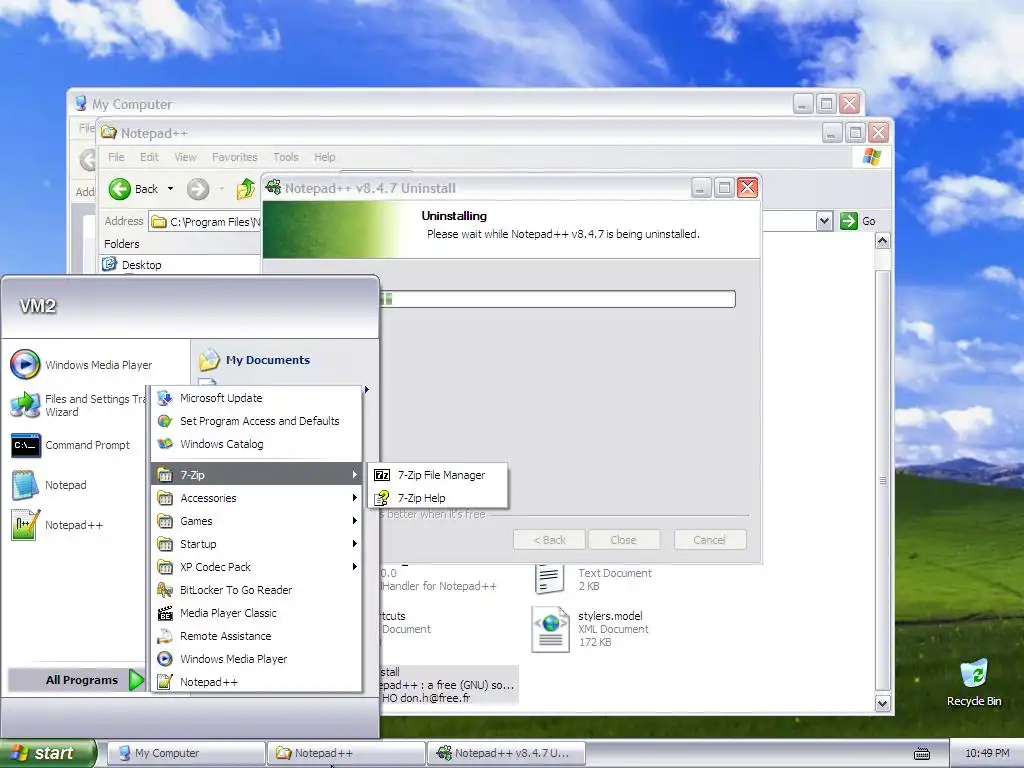Viewport: 1024px width, 768px height.
Task: Launch Windows Media Player in All Programs
Action: (x=257, y=659)
